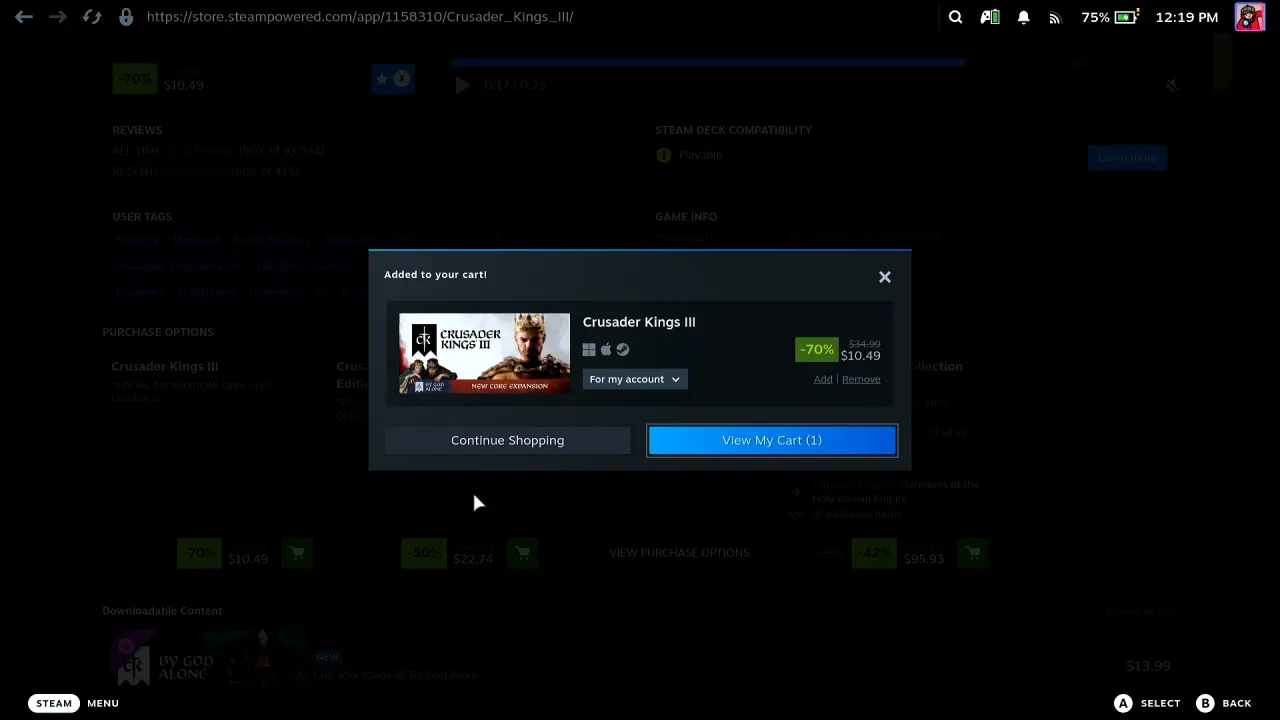
Task: Go forward using the browser forward arrow
Action: (57, 17)
